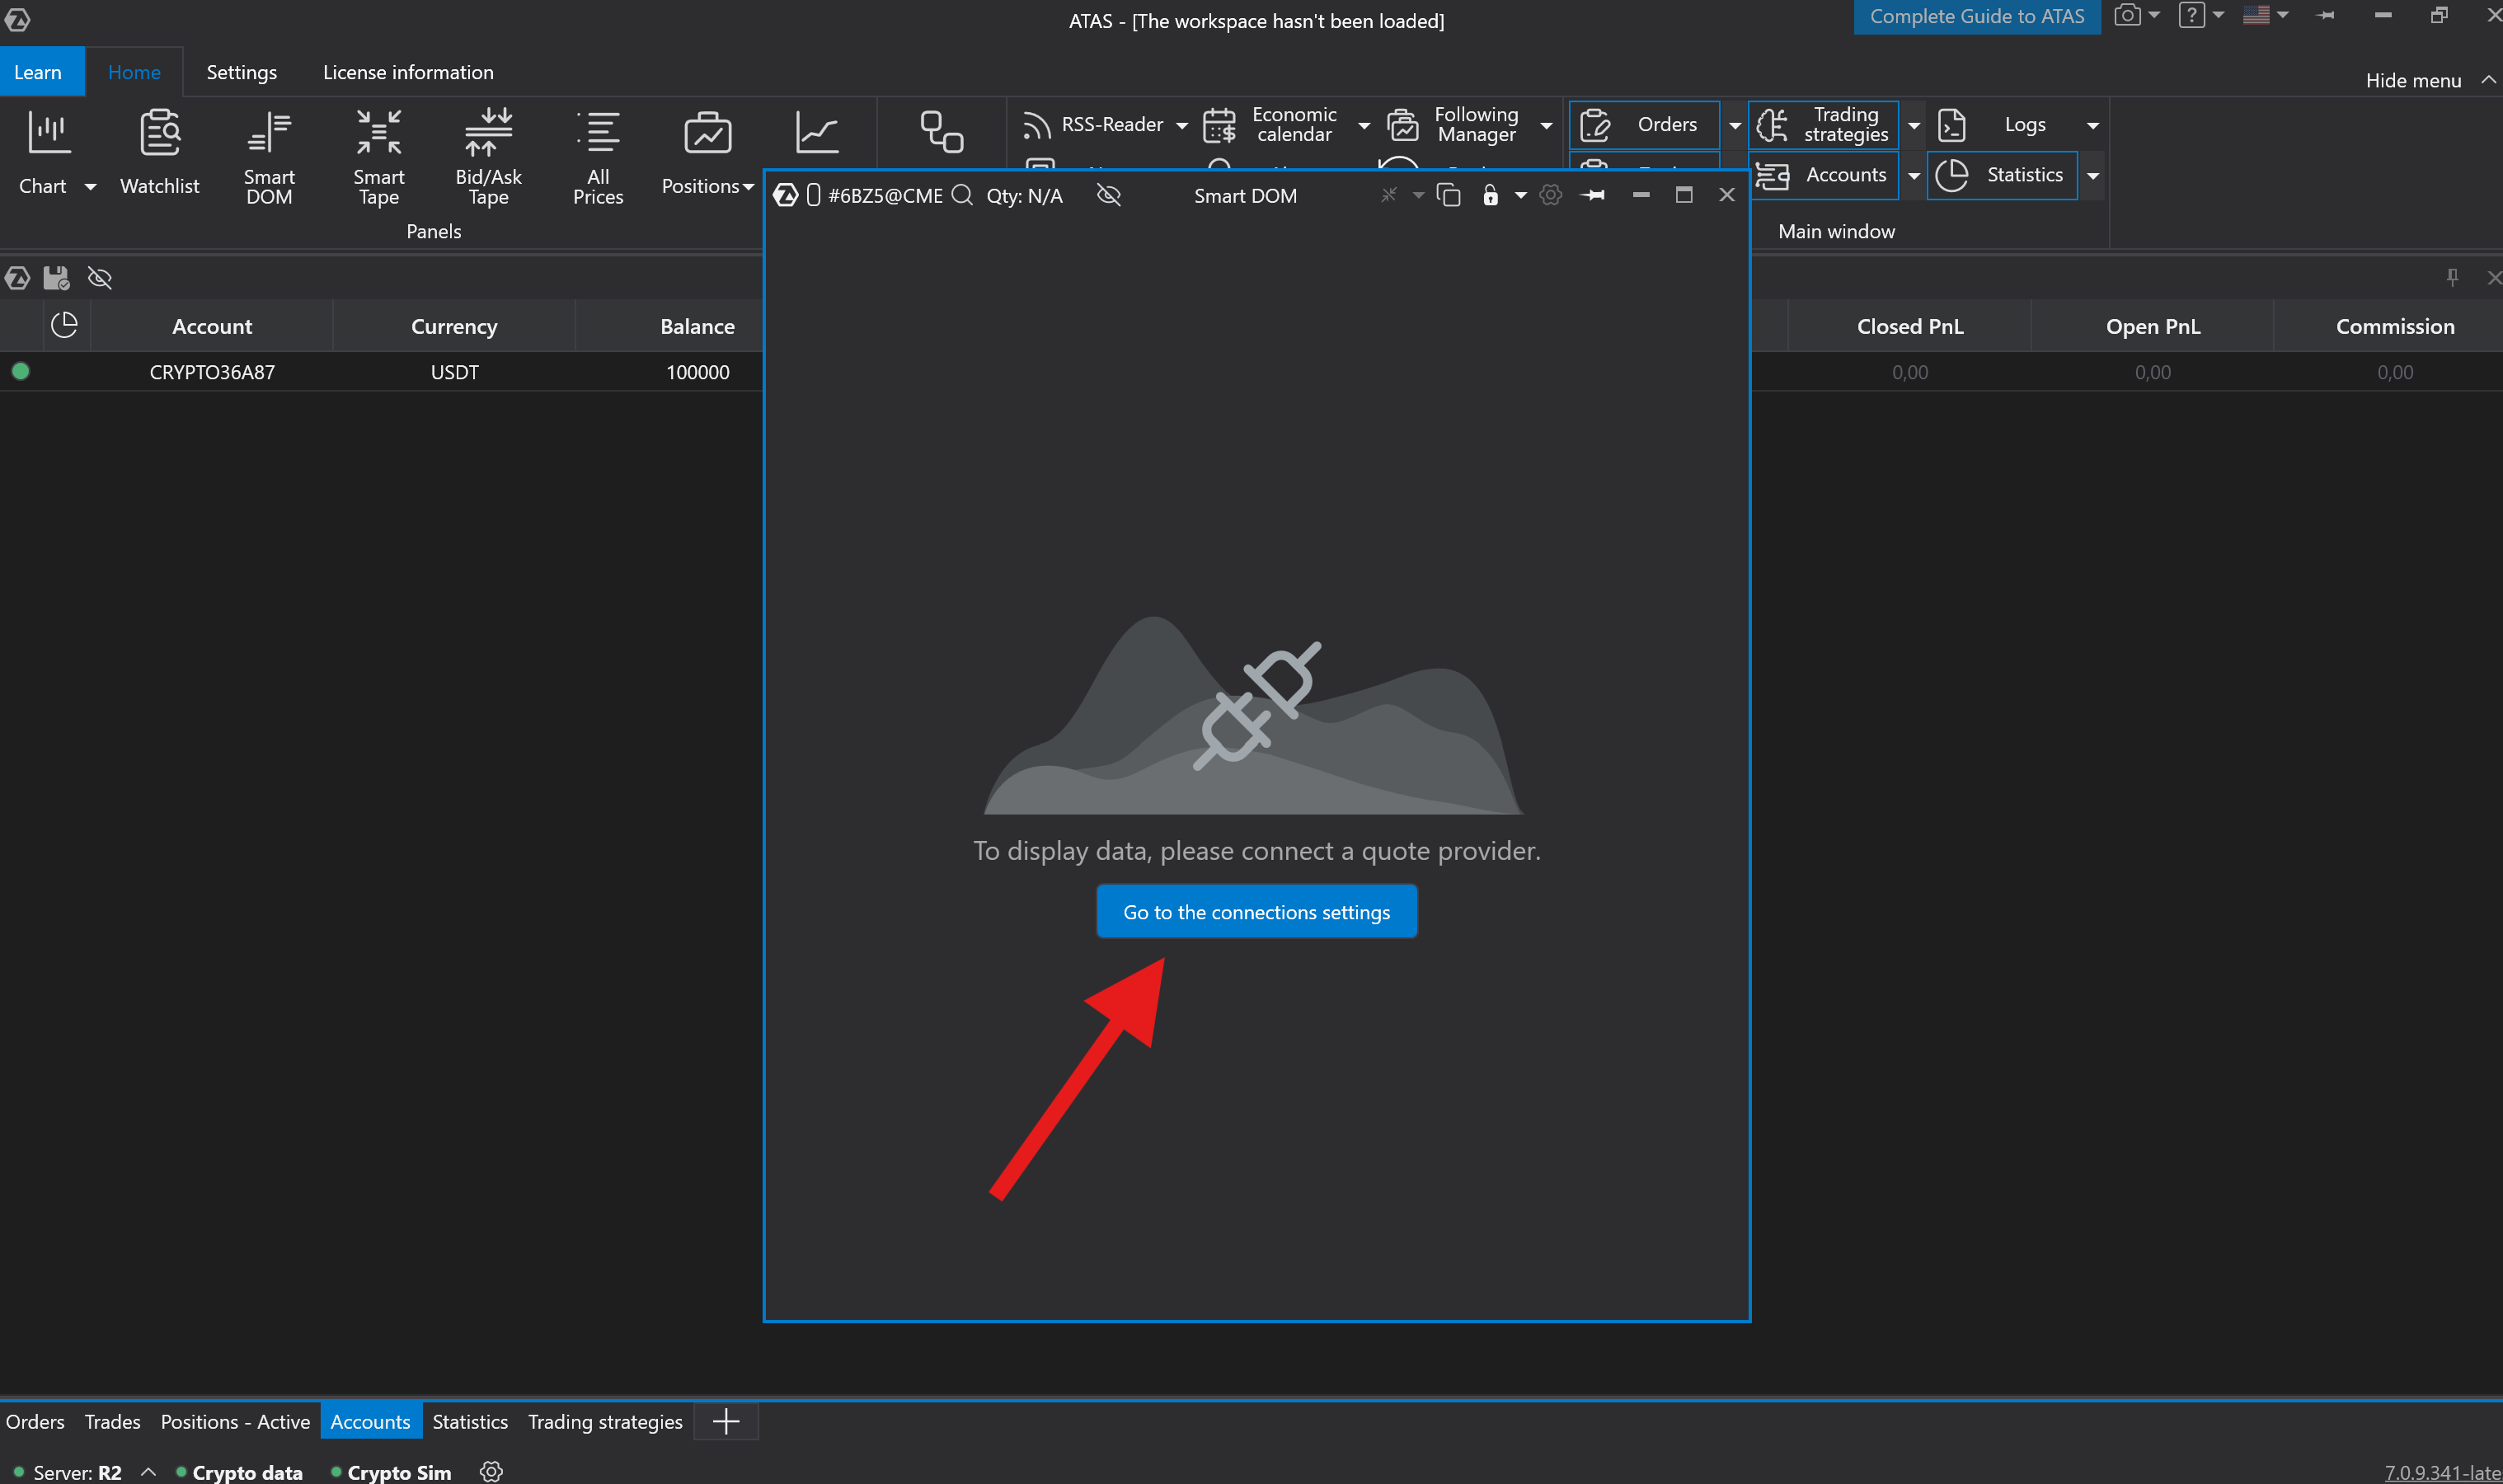Select the CRYPTO36A87 account row
Viewport: 2503px width, 1484px height.
click(x=212, y=372)
